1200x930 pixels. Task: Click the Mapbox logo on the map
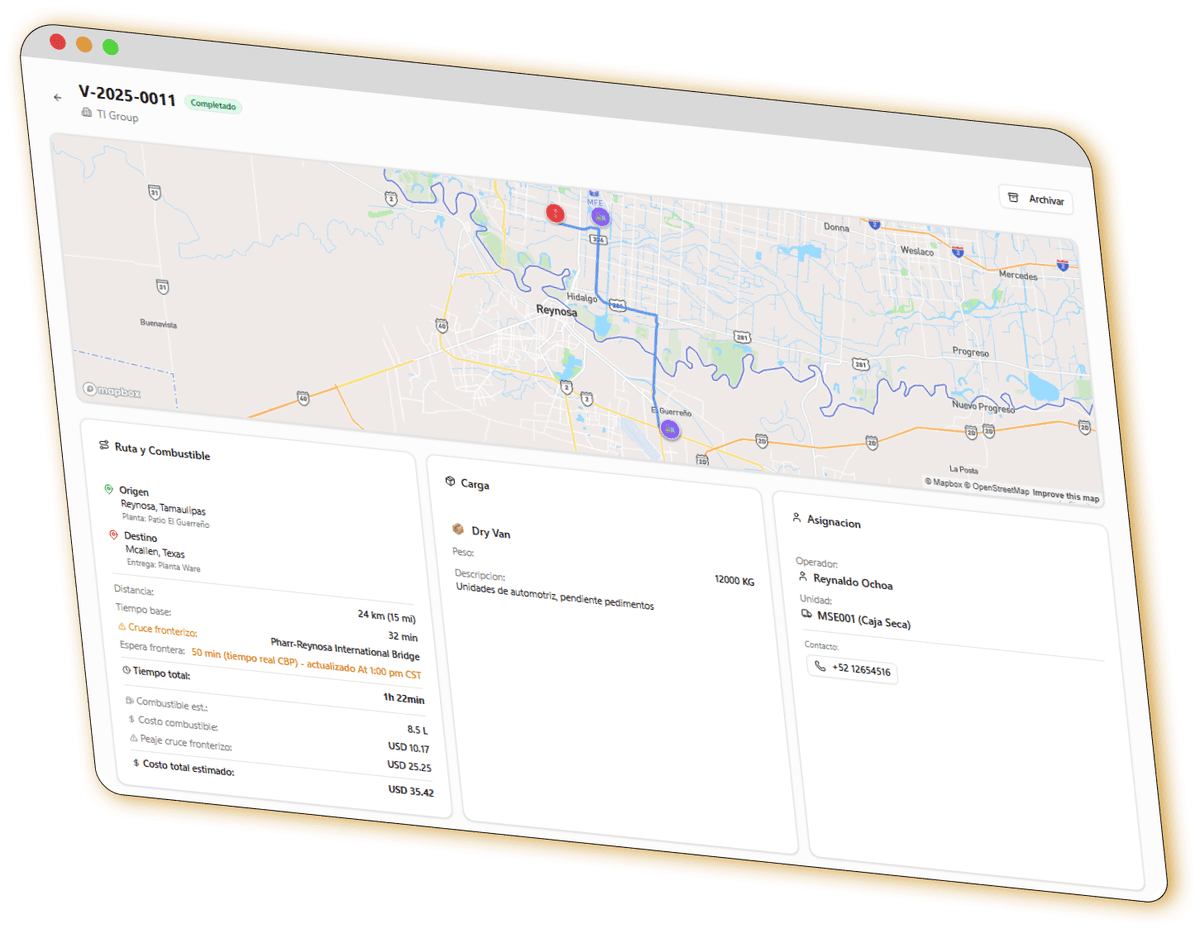pos(112,391)
